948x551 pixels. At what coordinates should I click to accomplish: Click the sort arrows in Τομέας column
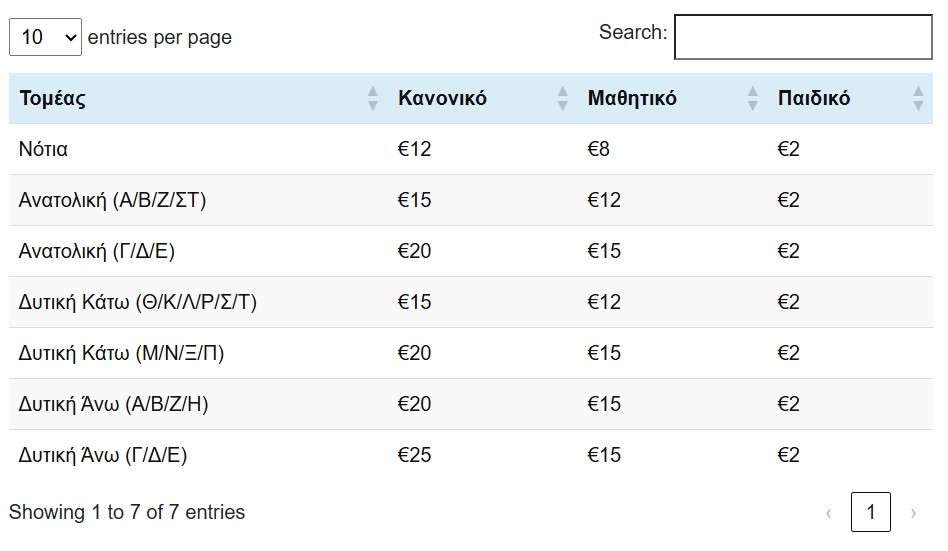tap(373, 98)
